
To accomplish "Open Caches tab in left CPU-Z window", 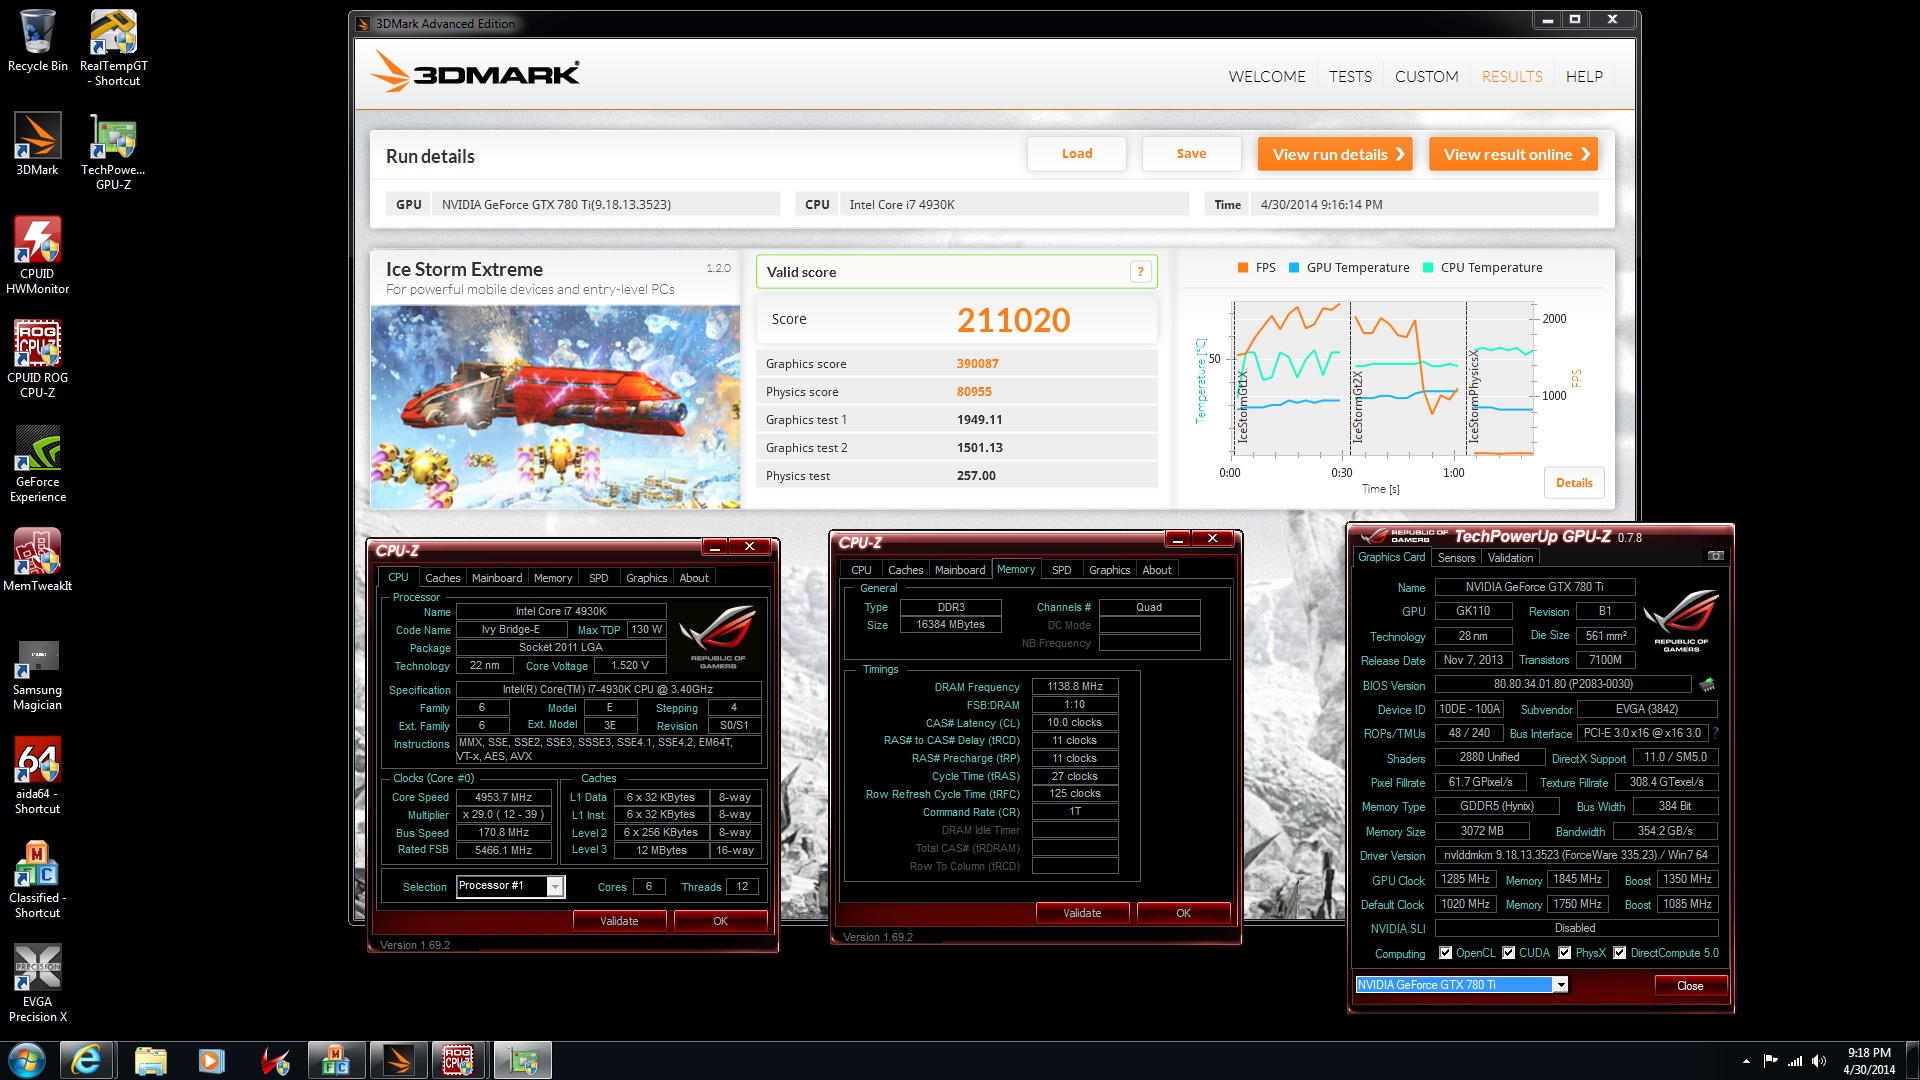I will 442,578.
